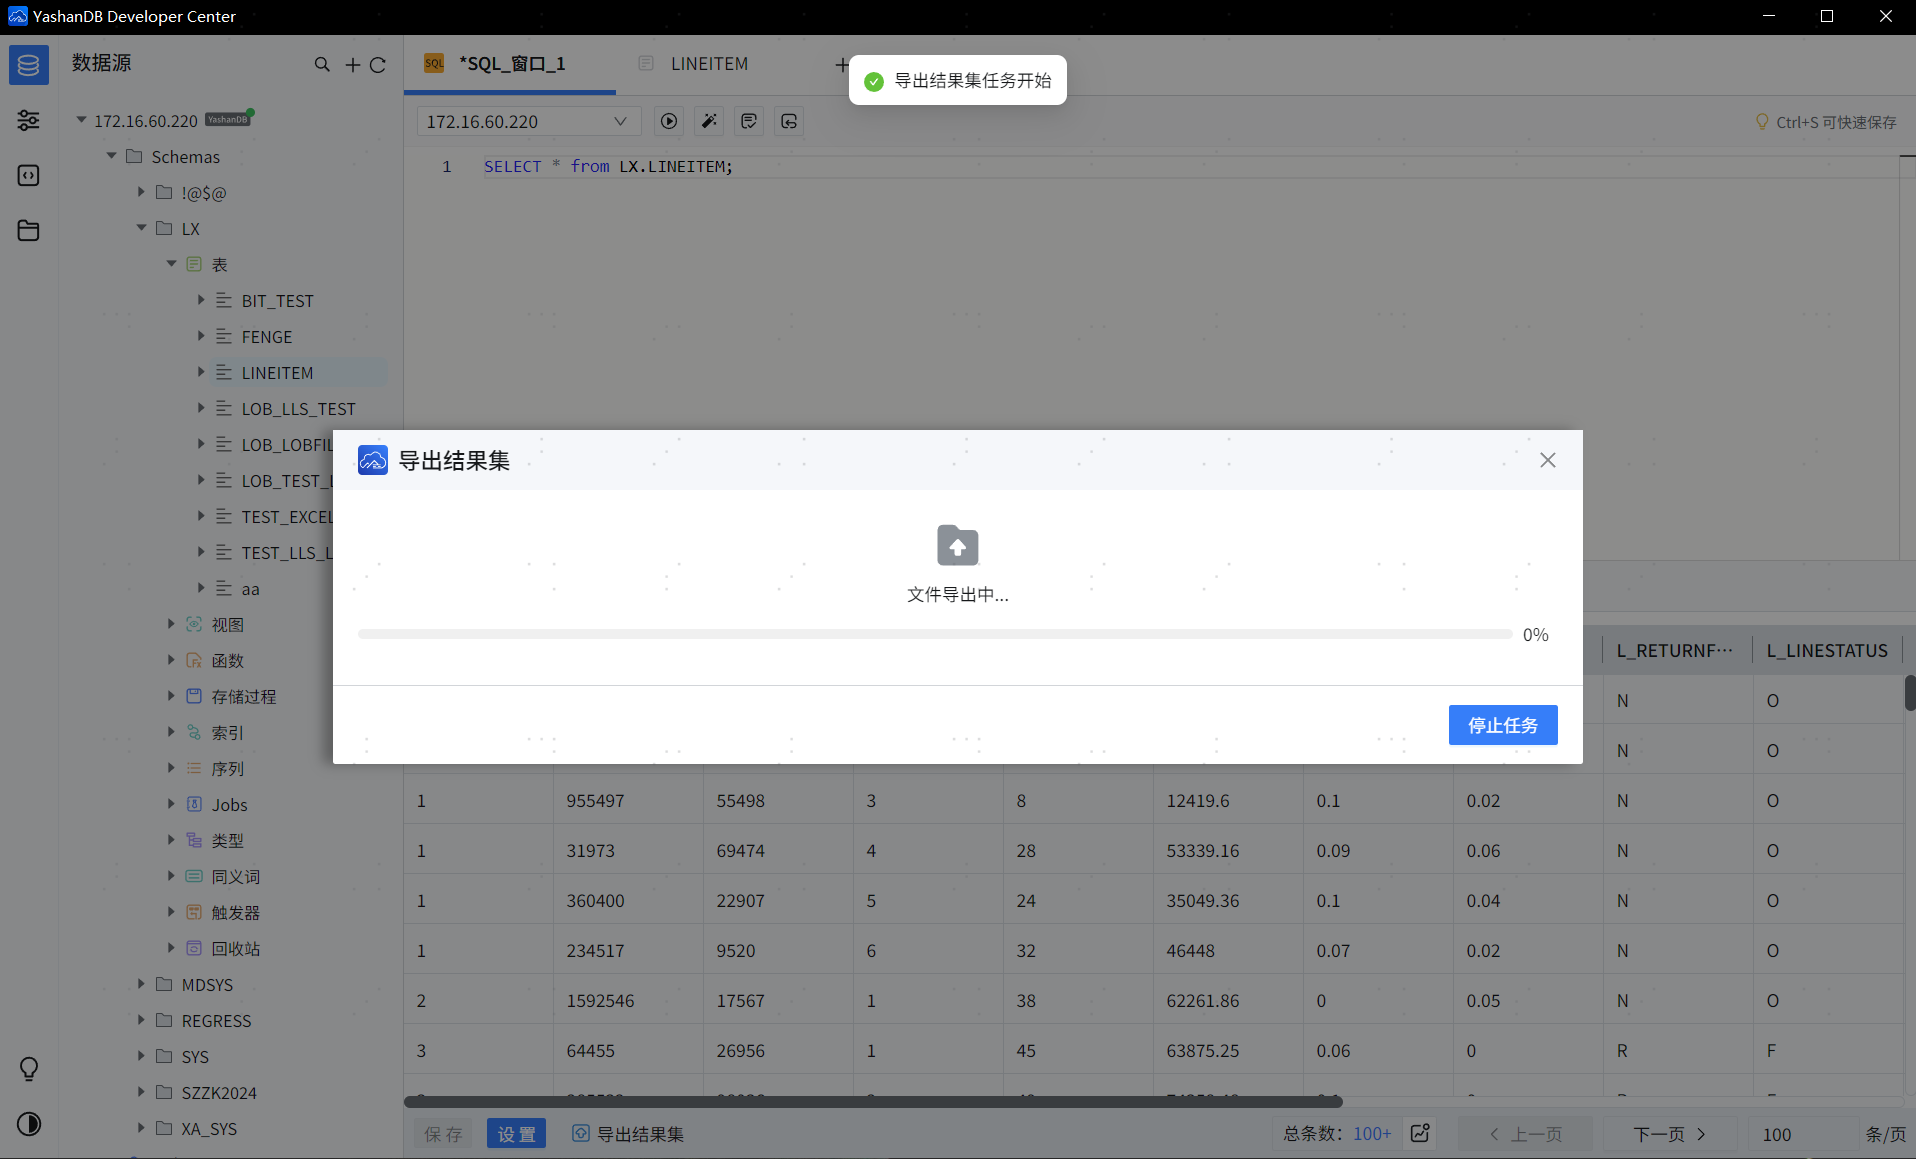Select the REGRESS schema
1916x1159 pixels.
(216, 1020)
